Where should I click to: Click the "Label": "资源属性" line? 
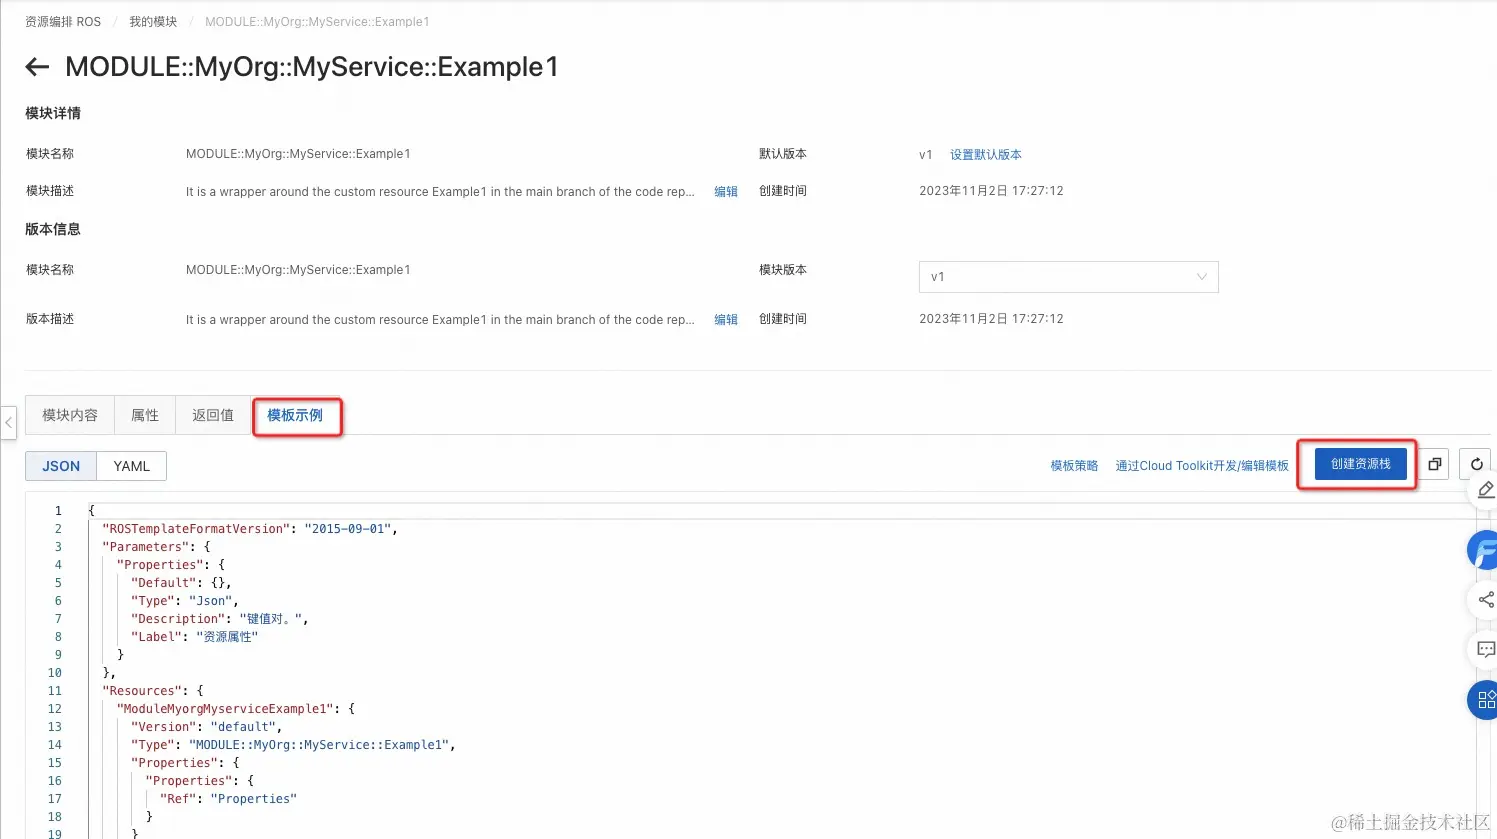(194, 637)
